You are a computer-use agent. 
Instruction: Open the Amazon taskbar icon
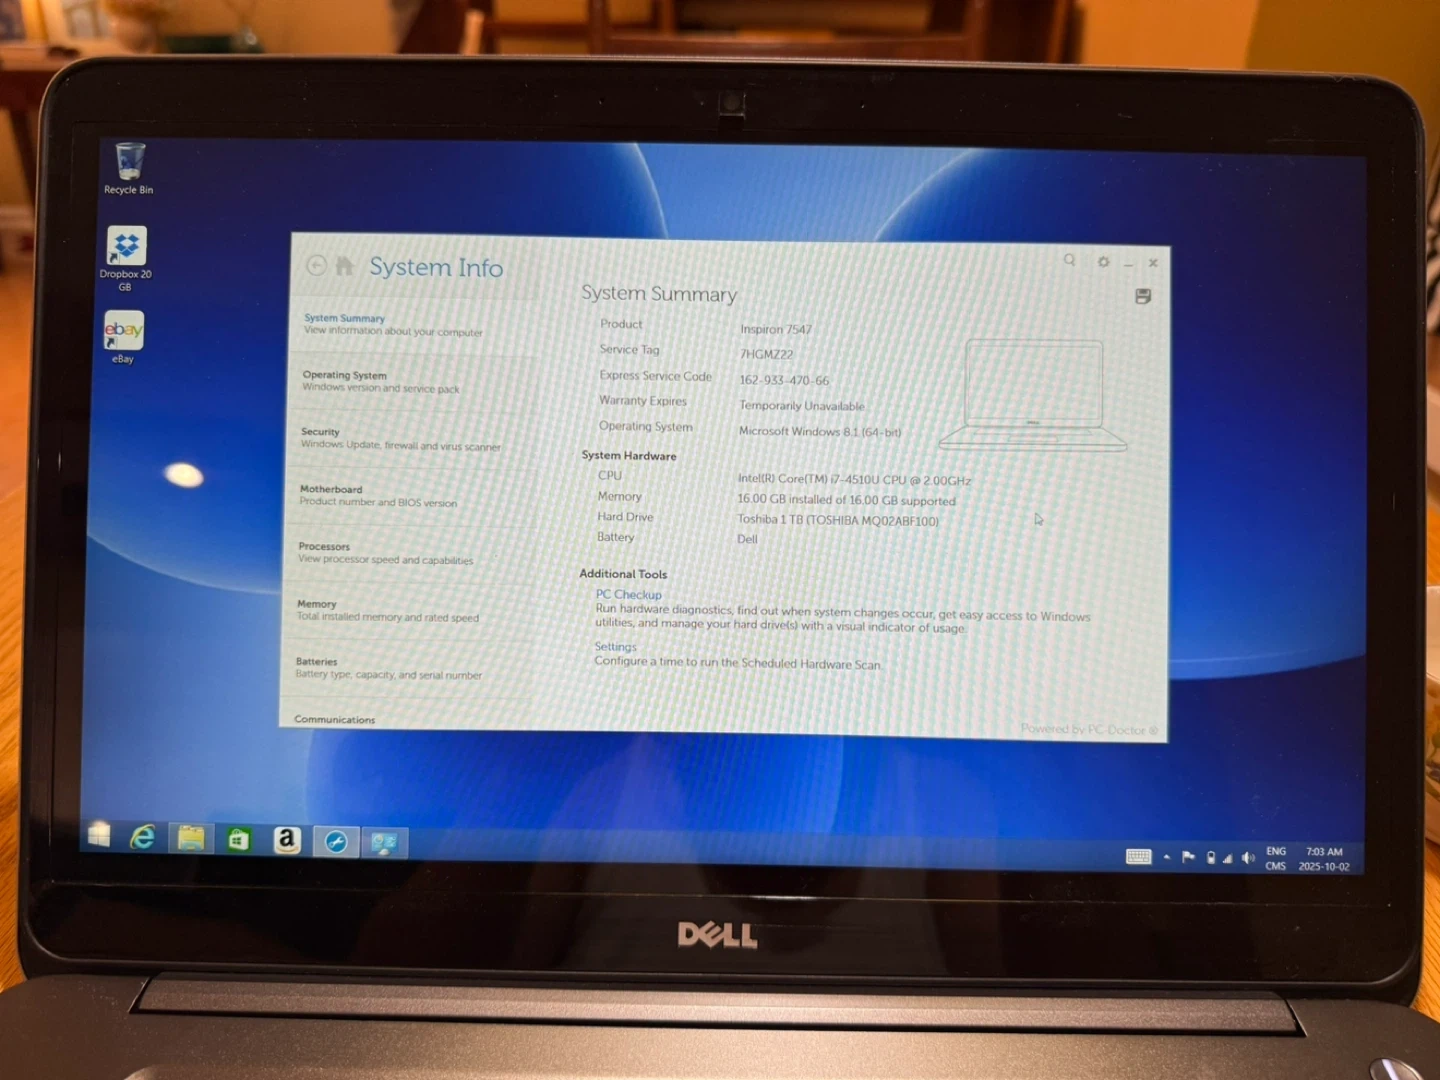point(287,840)
